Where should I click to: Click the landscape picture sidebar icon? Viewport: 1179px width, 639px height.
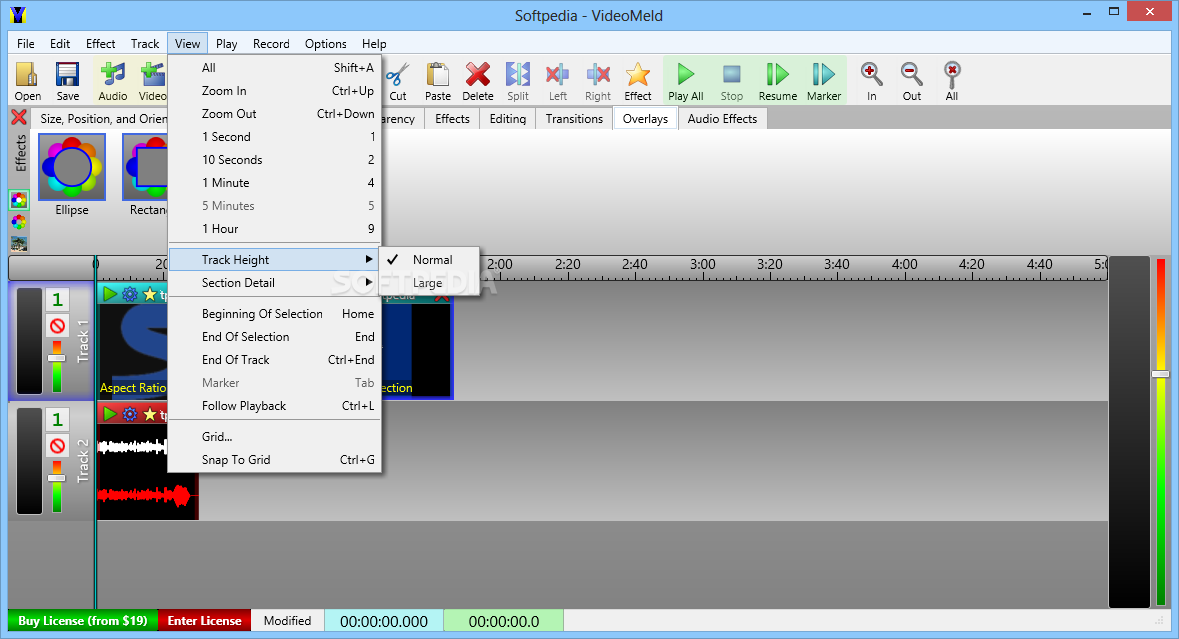[x=19, y=244]
